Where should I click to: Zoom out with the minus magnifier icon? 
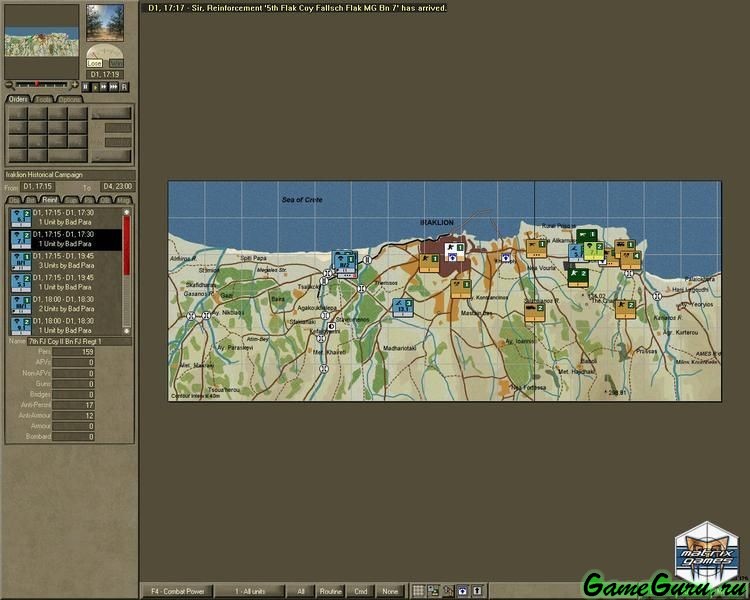click(x=9, y=85)
